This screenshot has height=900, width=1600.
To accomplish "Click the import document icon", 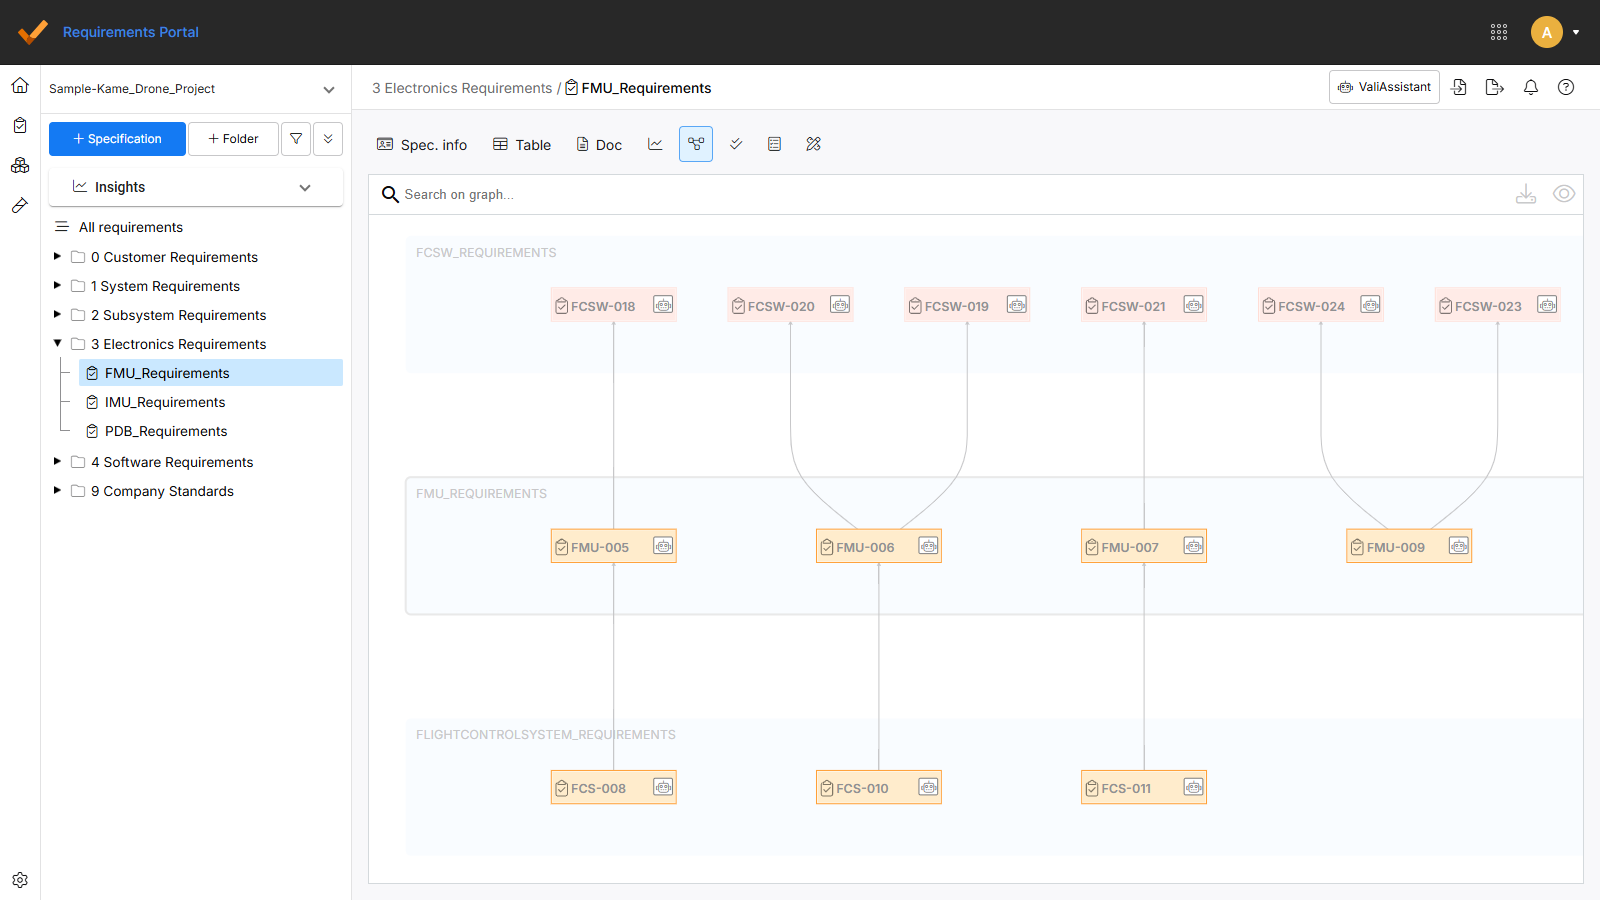I will 1459,87.
